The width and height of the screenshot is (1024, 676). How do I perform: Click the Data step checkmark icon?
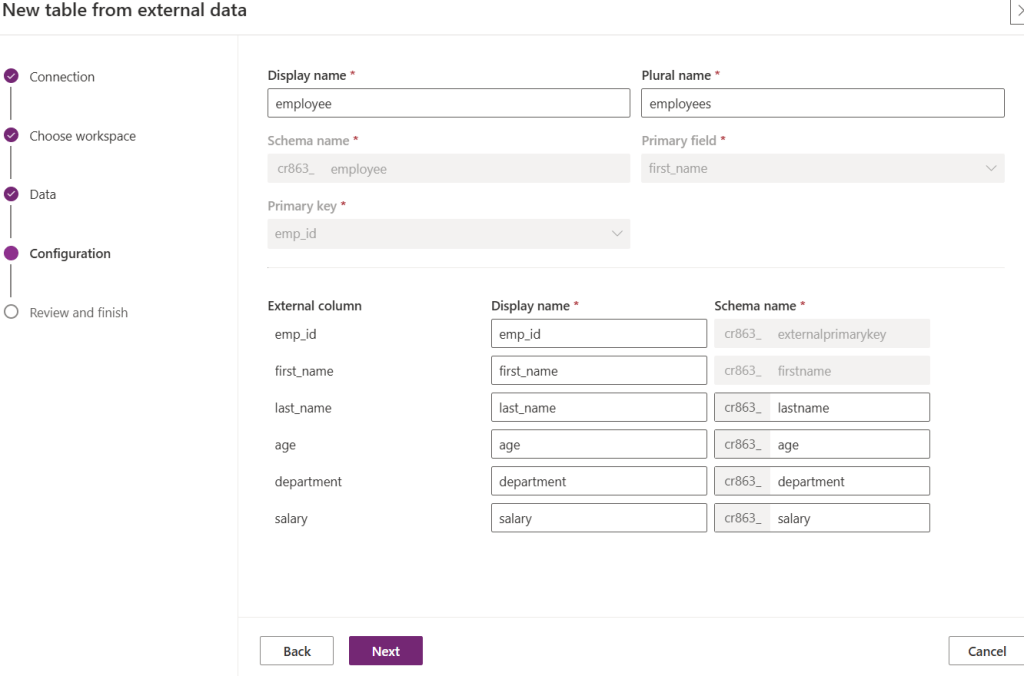11,194
